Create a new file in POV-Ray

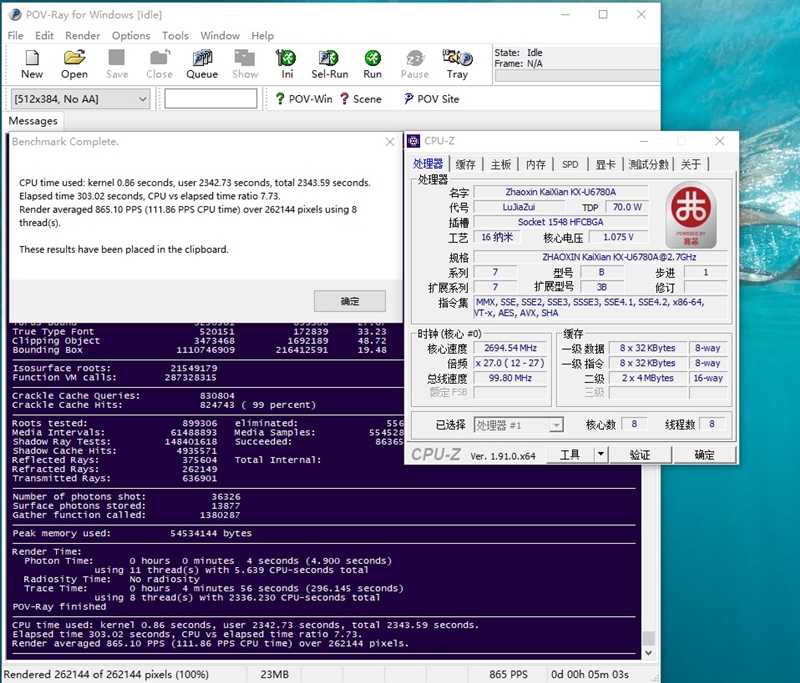click(31, 62)
